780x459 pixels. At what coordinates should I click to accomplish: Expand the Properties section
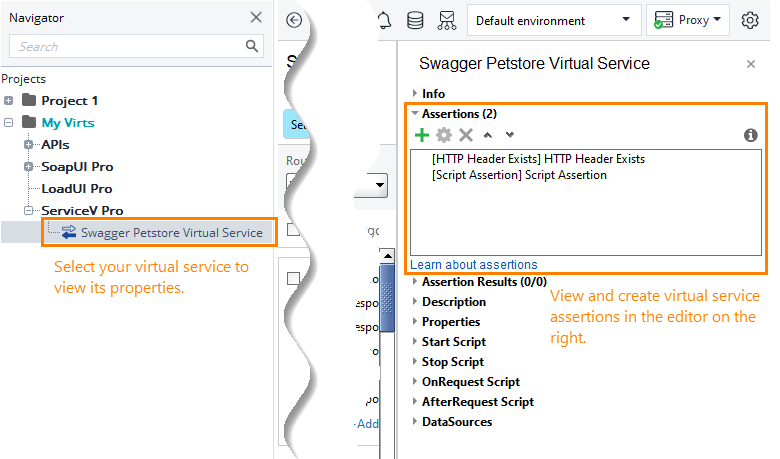[x=414, y=321]
